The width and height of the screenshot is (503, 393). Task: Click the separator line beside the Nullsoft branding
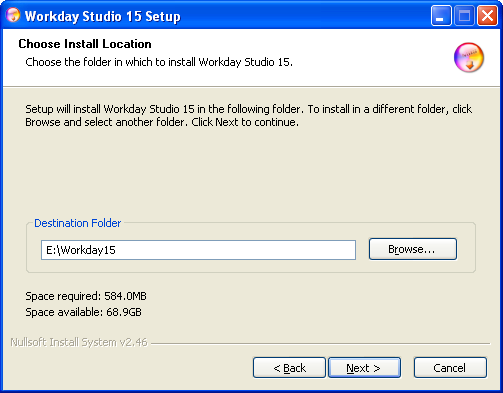[321, 343]
